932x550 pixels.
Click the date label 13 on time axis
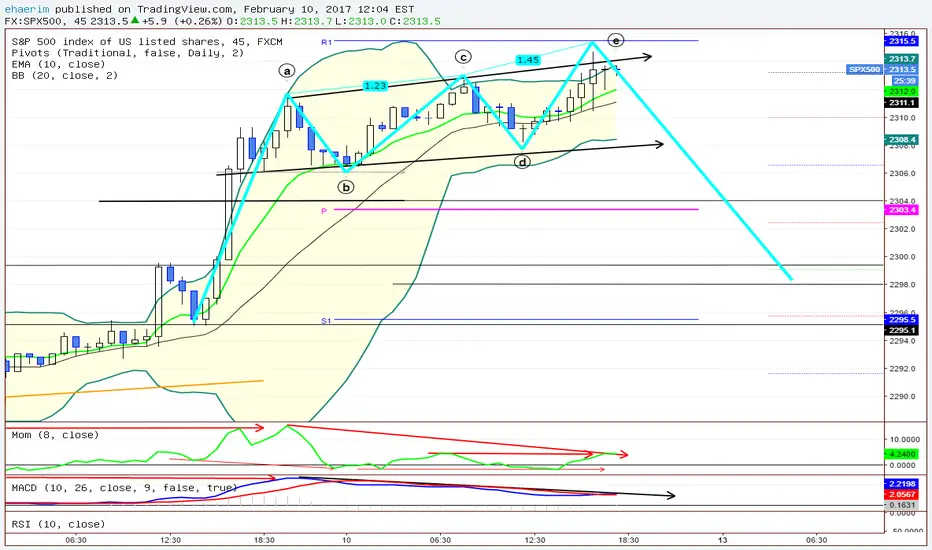(722, 540)
